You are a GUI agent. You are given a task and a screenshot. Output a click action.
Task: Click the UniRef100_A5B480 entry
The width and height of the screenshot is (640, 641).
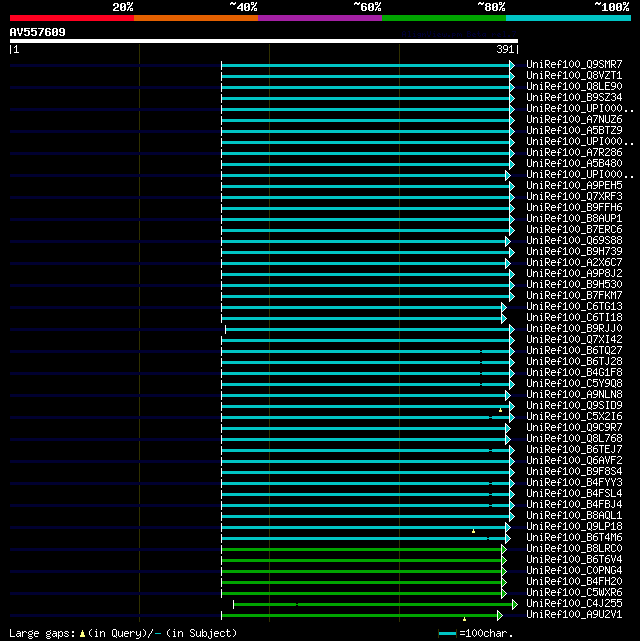(x=574, y=164)
